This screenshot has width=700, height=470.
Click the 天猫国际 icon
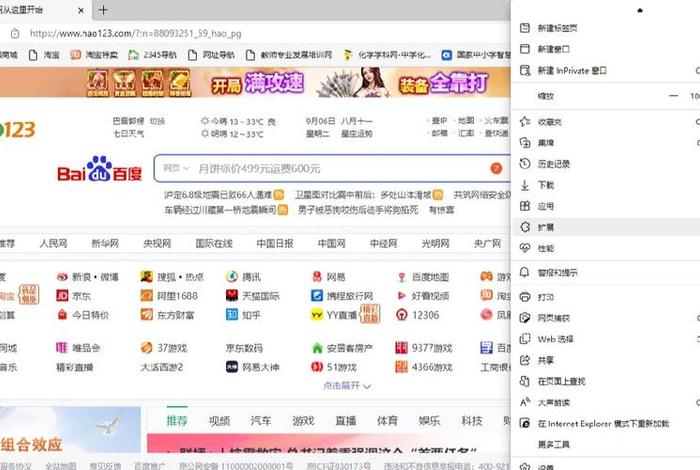coord(232,295)
